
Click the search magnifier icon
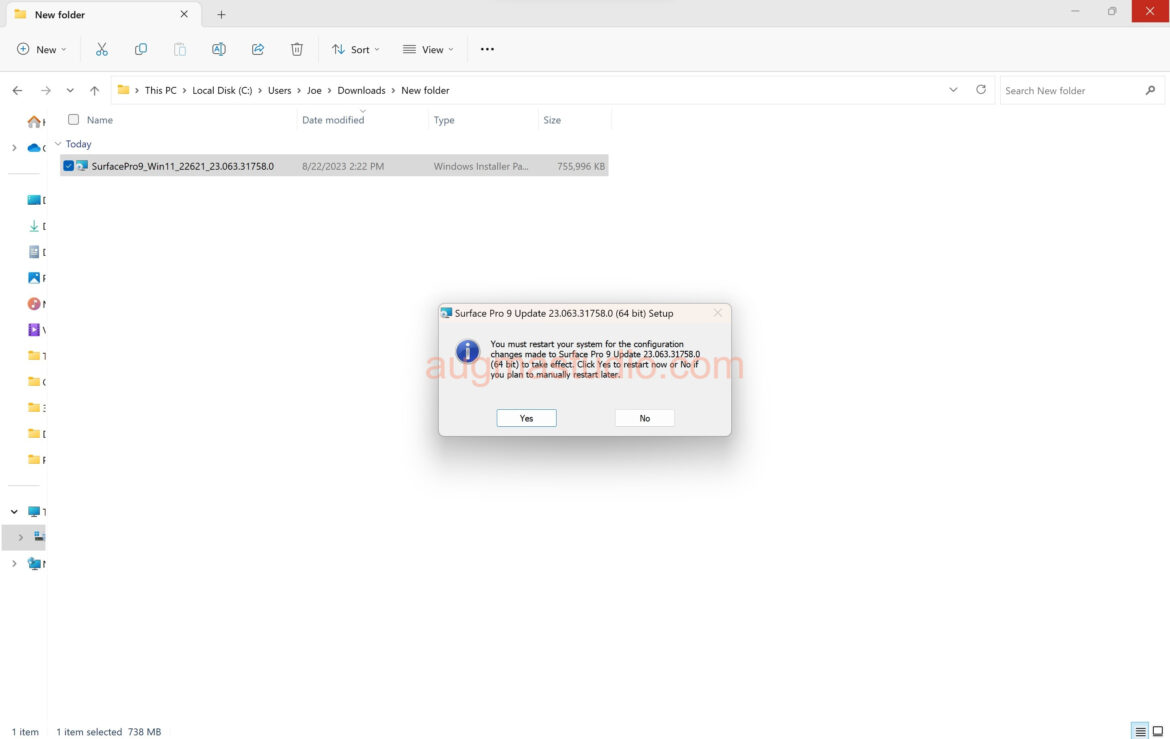click(1151, 90)
